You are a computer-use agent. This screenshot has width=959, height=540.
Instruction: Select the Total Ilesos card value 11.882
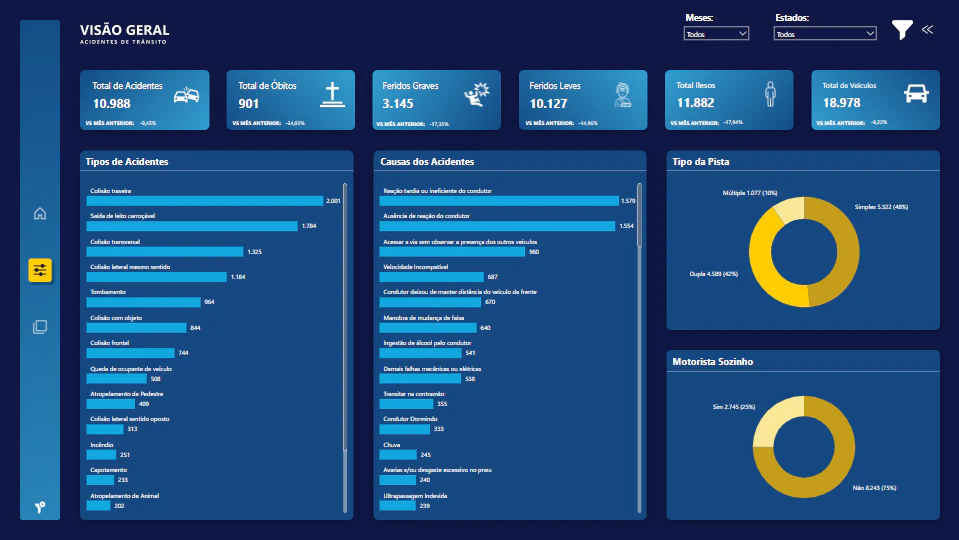(695, 103)
